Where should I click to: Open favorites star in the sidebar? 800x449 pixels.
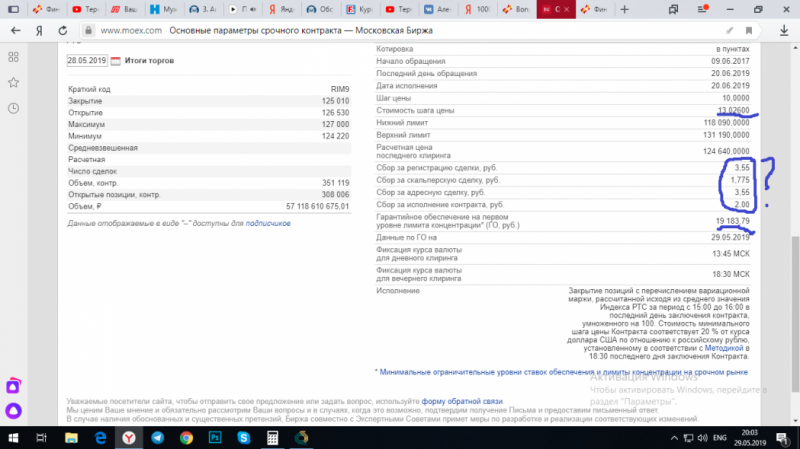pos(14,82)
